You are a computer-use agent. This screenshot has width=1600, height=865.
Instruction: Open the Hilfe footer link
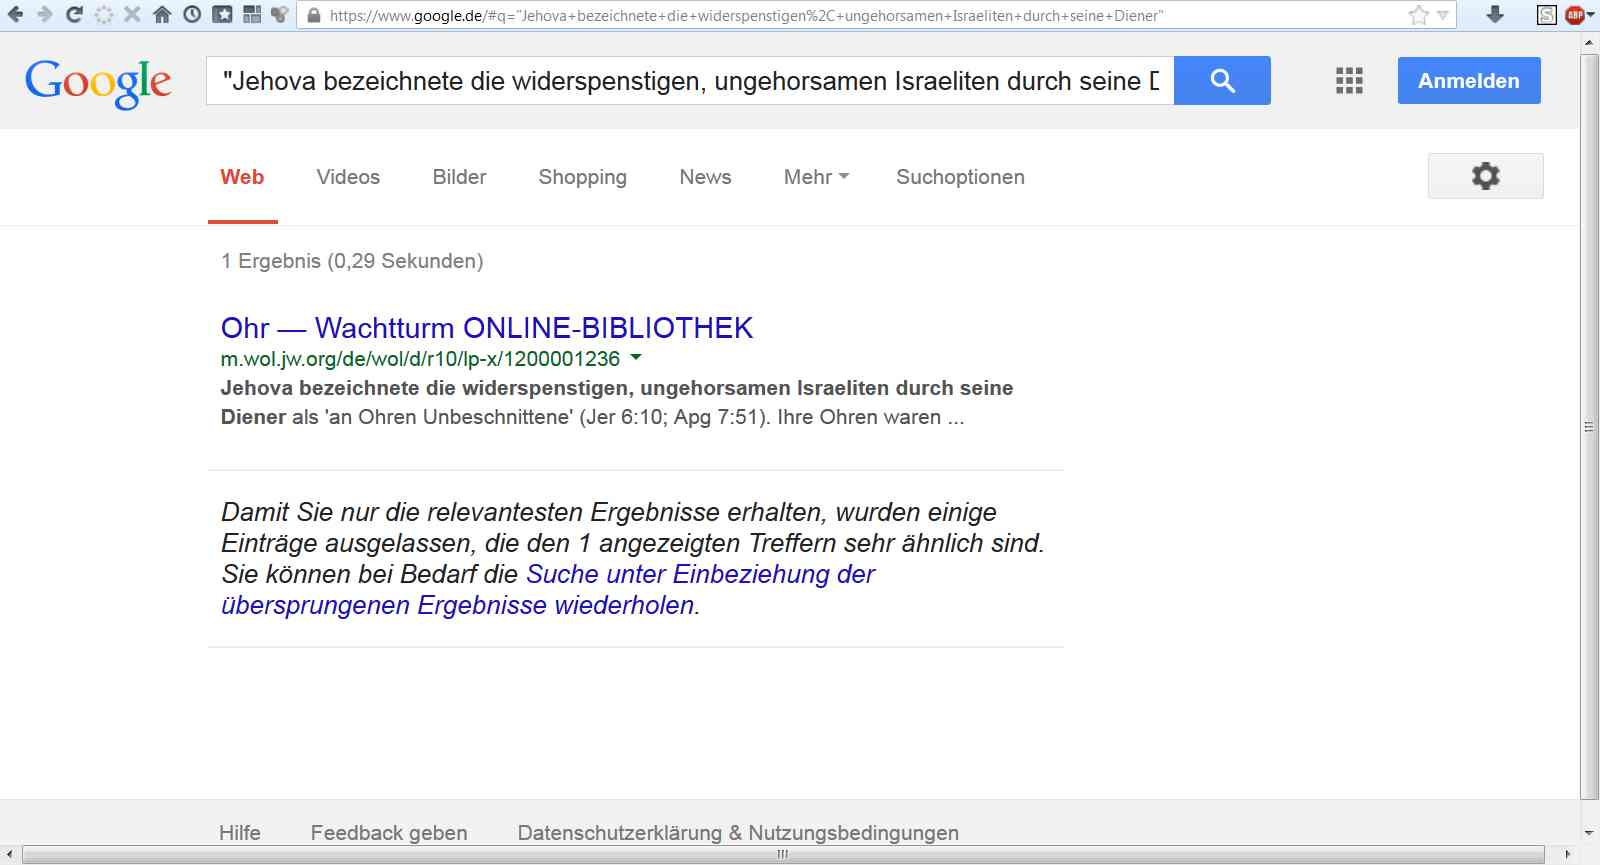pyautogui.click(x=240, y=833)
